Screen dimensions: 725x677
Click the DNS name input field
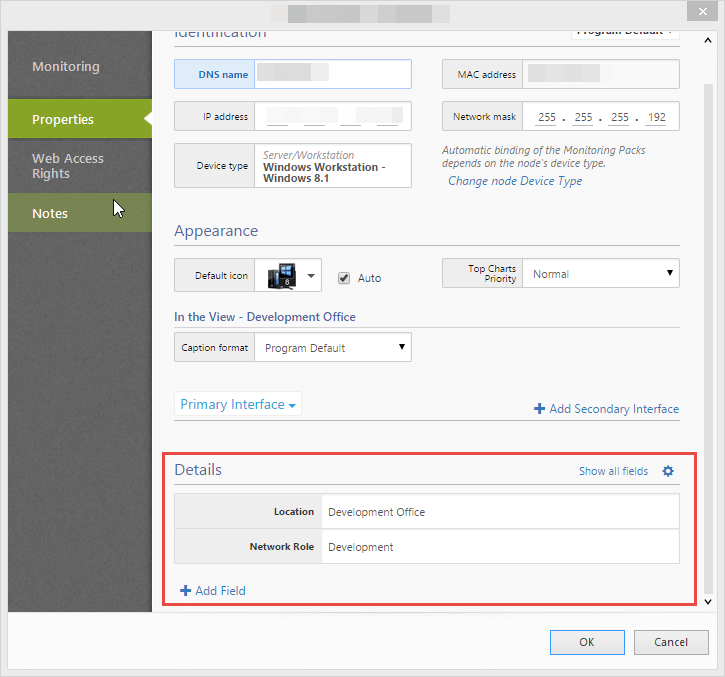tap(333, 74)
